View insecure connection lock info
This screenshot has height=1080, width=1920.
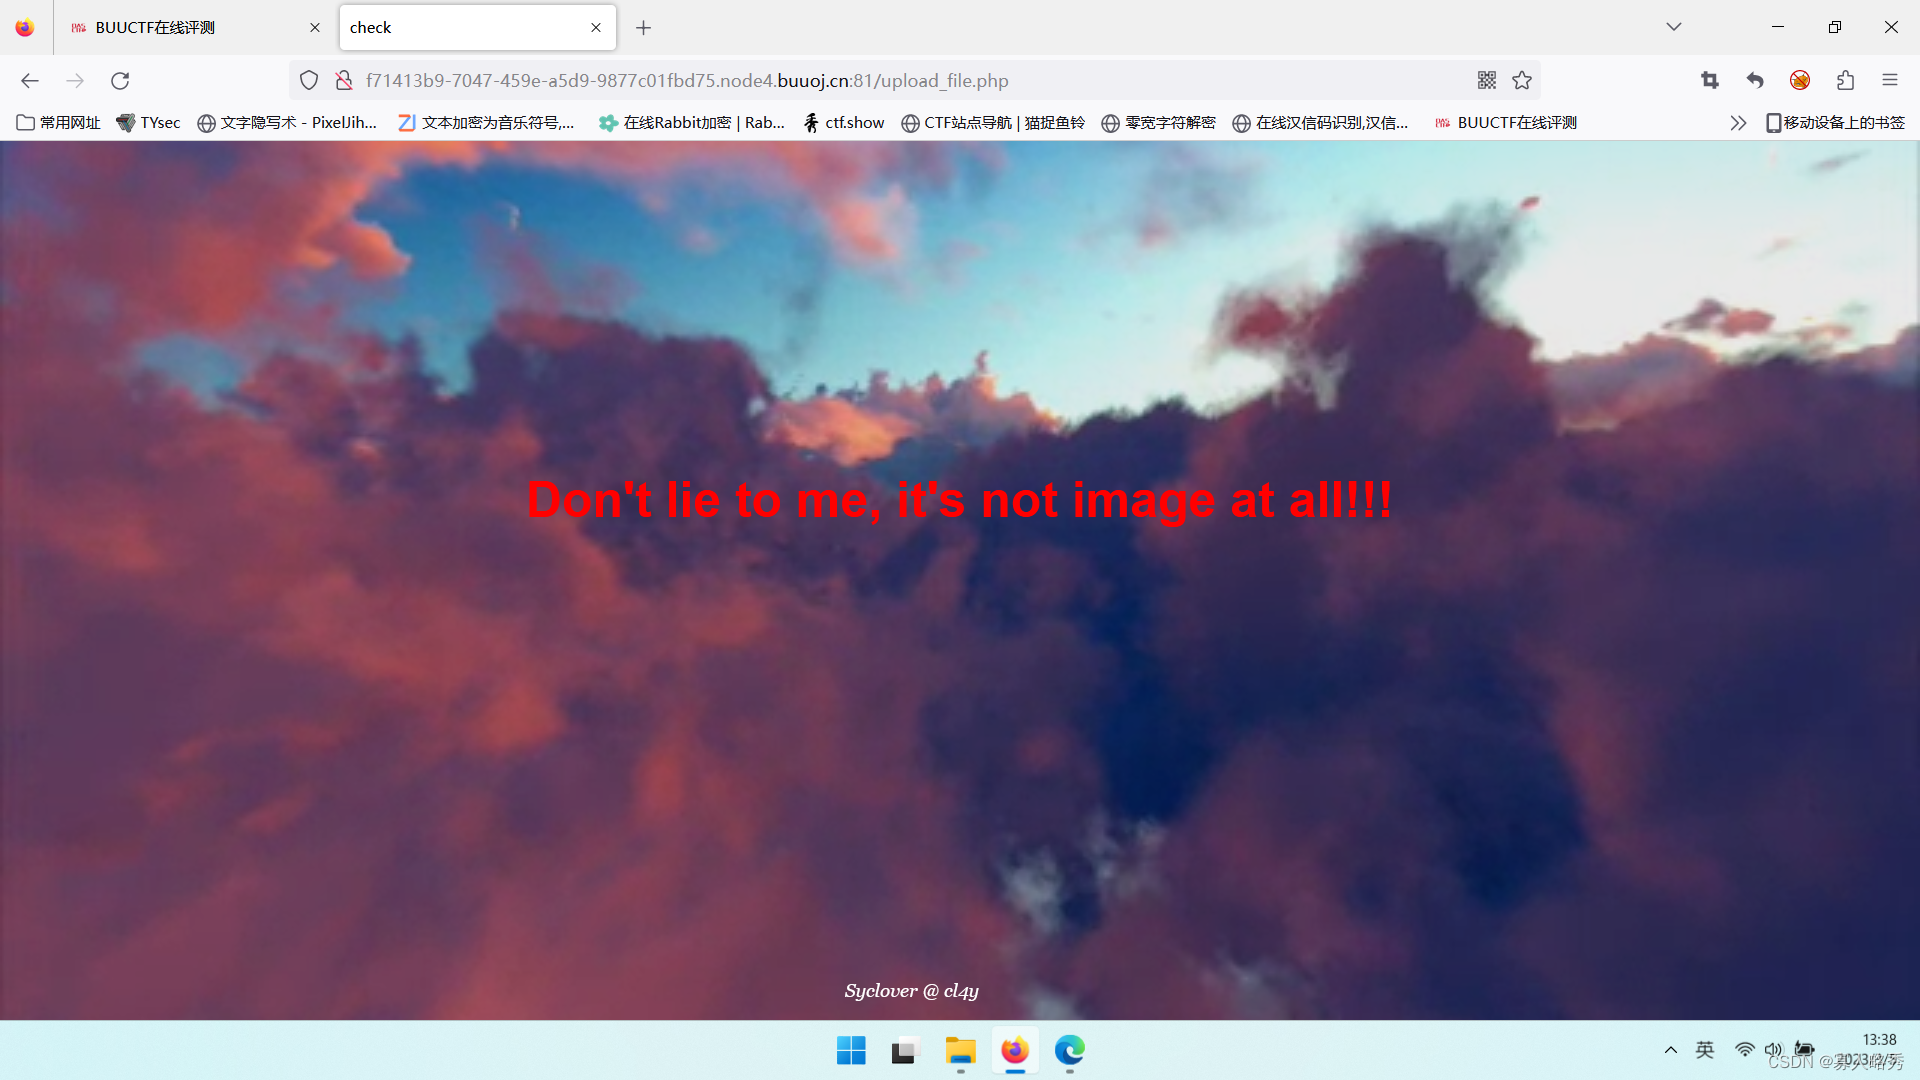click(x=343, y=81)
